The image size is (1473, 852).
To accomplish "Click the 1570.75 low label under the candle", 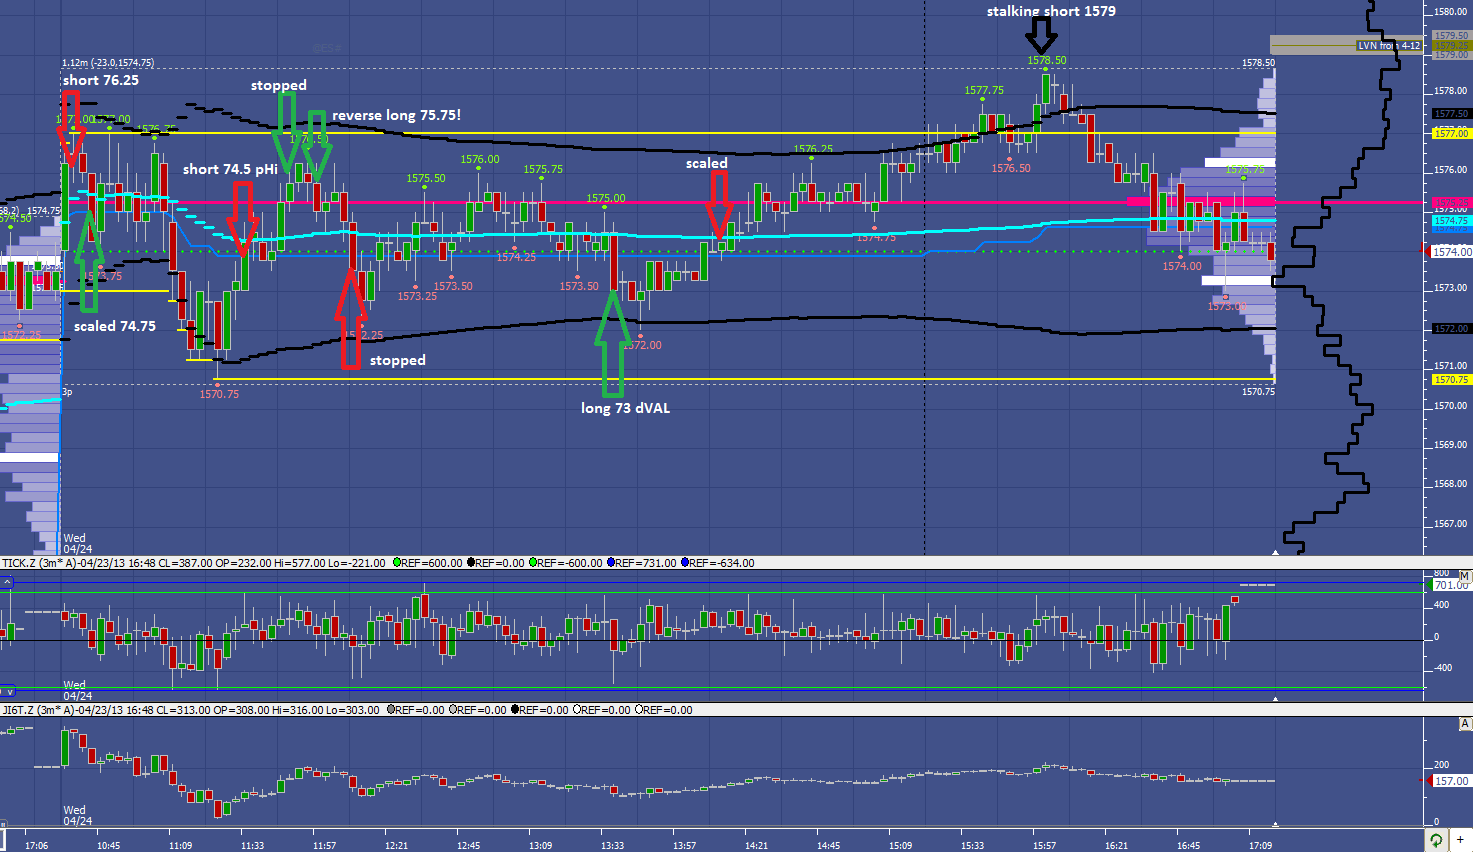I will [x=219, y=394].
